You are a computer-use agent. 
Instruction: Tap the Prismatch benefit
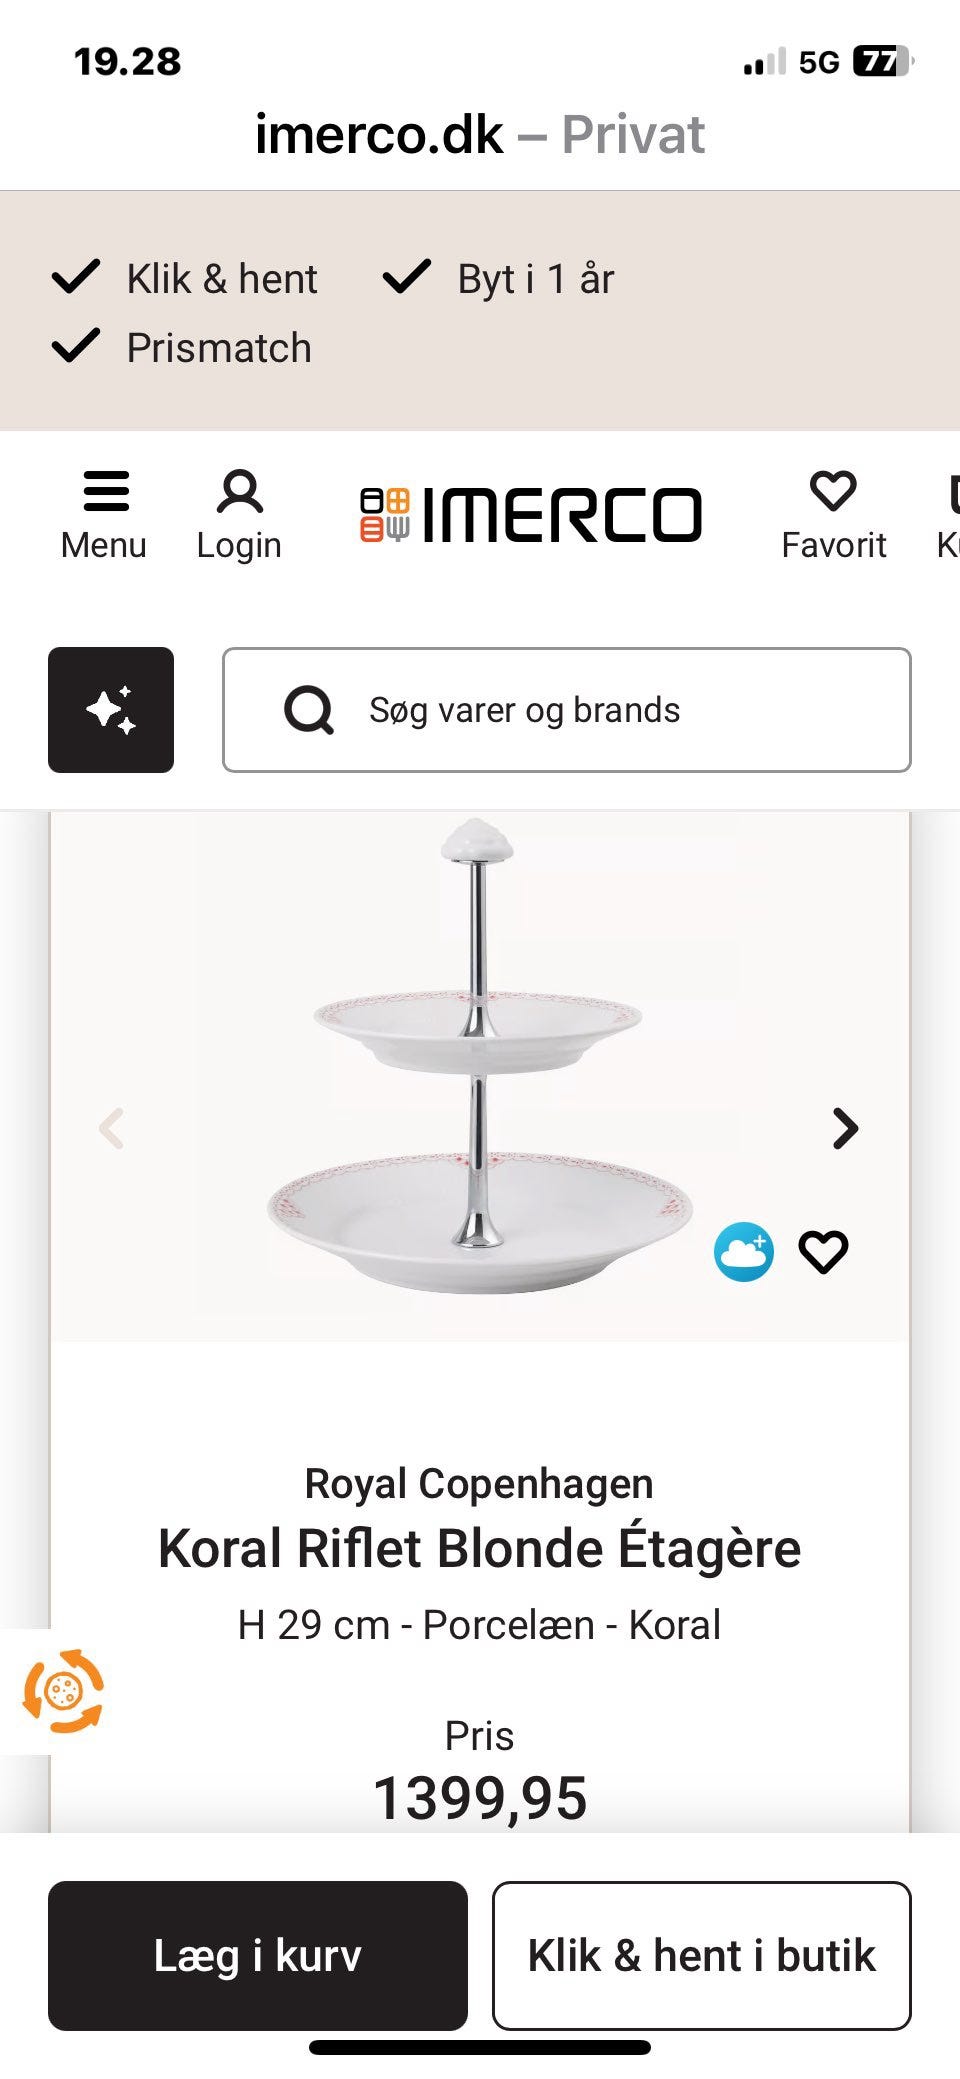click(183, 348)
